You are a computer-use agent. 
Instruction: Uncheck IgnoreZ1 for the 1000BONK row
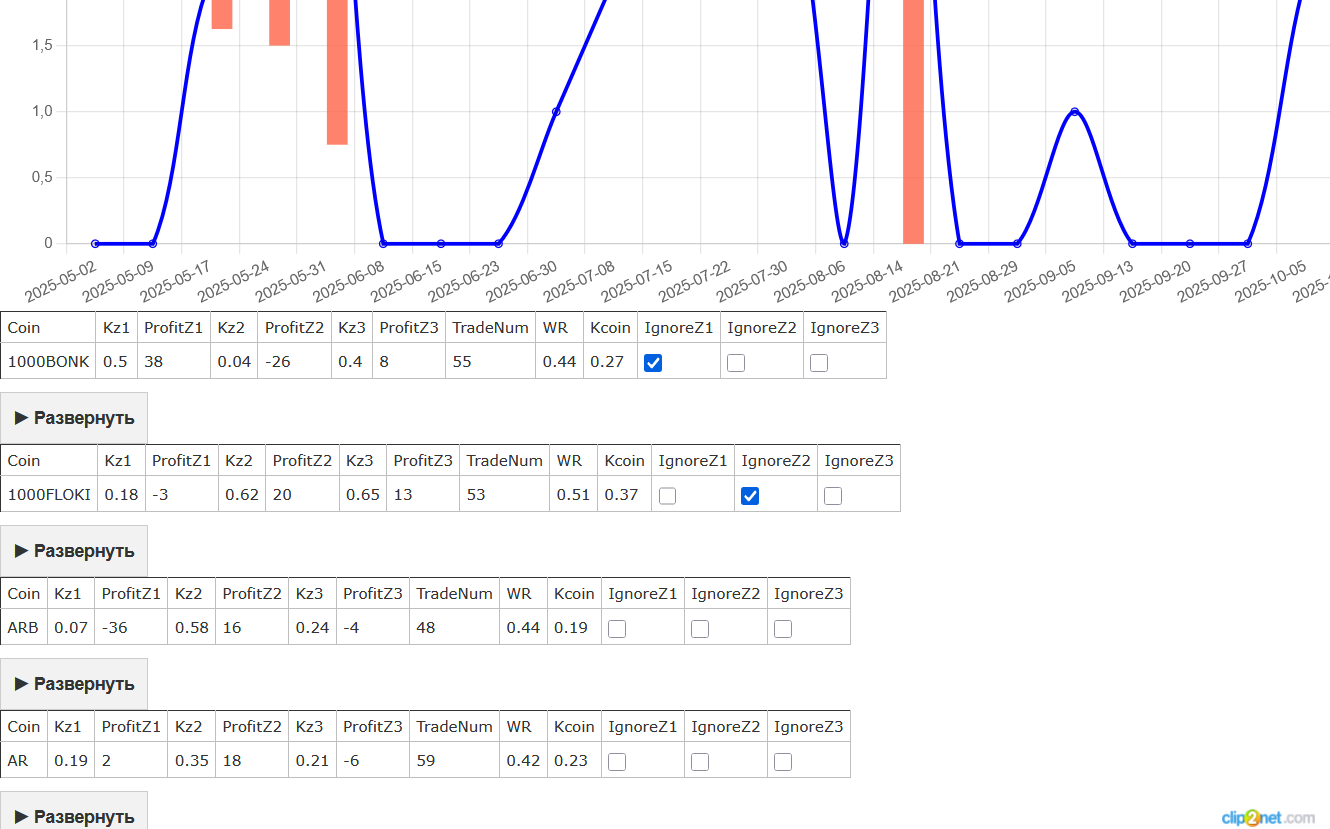pos(653,363)
